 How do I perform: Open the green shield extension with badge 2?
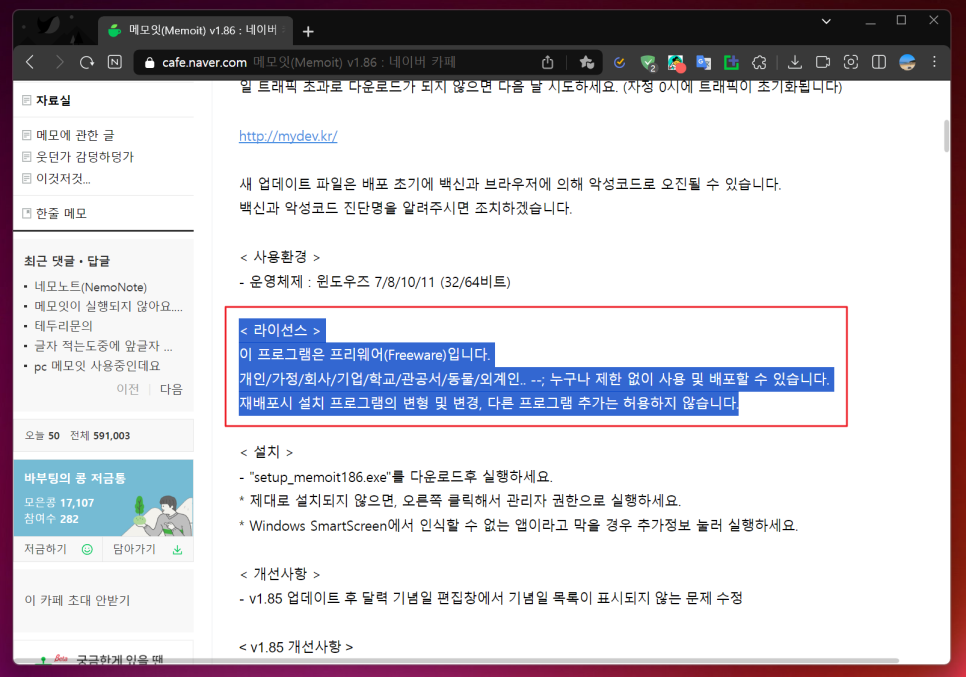(x=647, y=63)
